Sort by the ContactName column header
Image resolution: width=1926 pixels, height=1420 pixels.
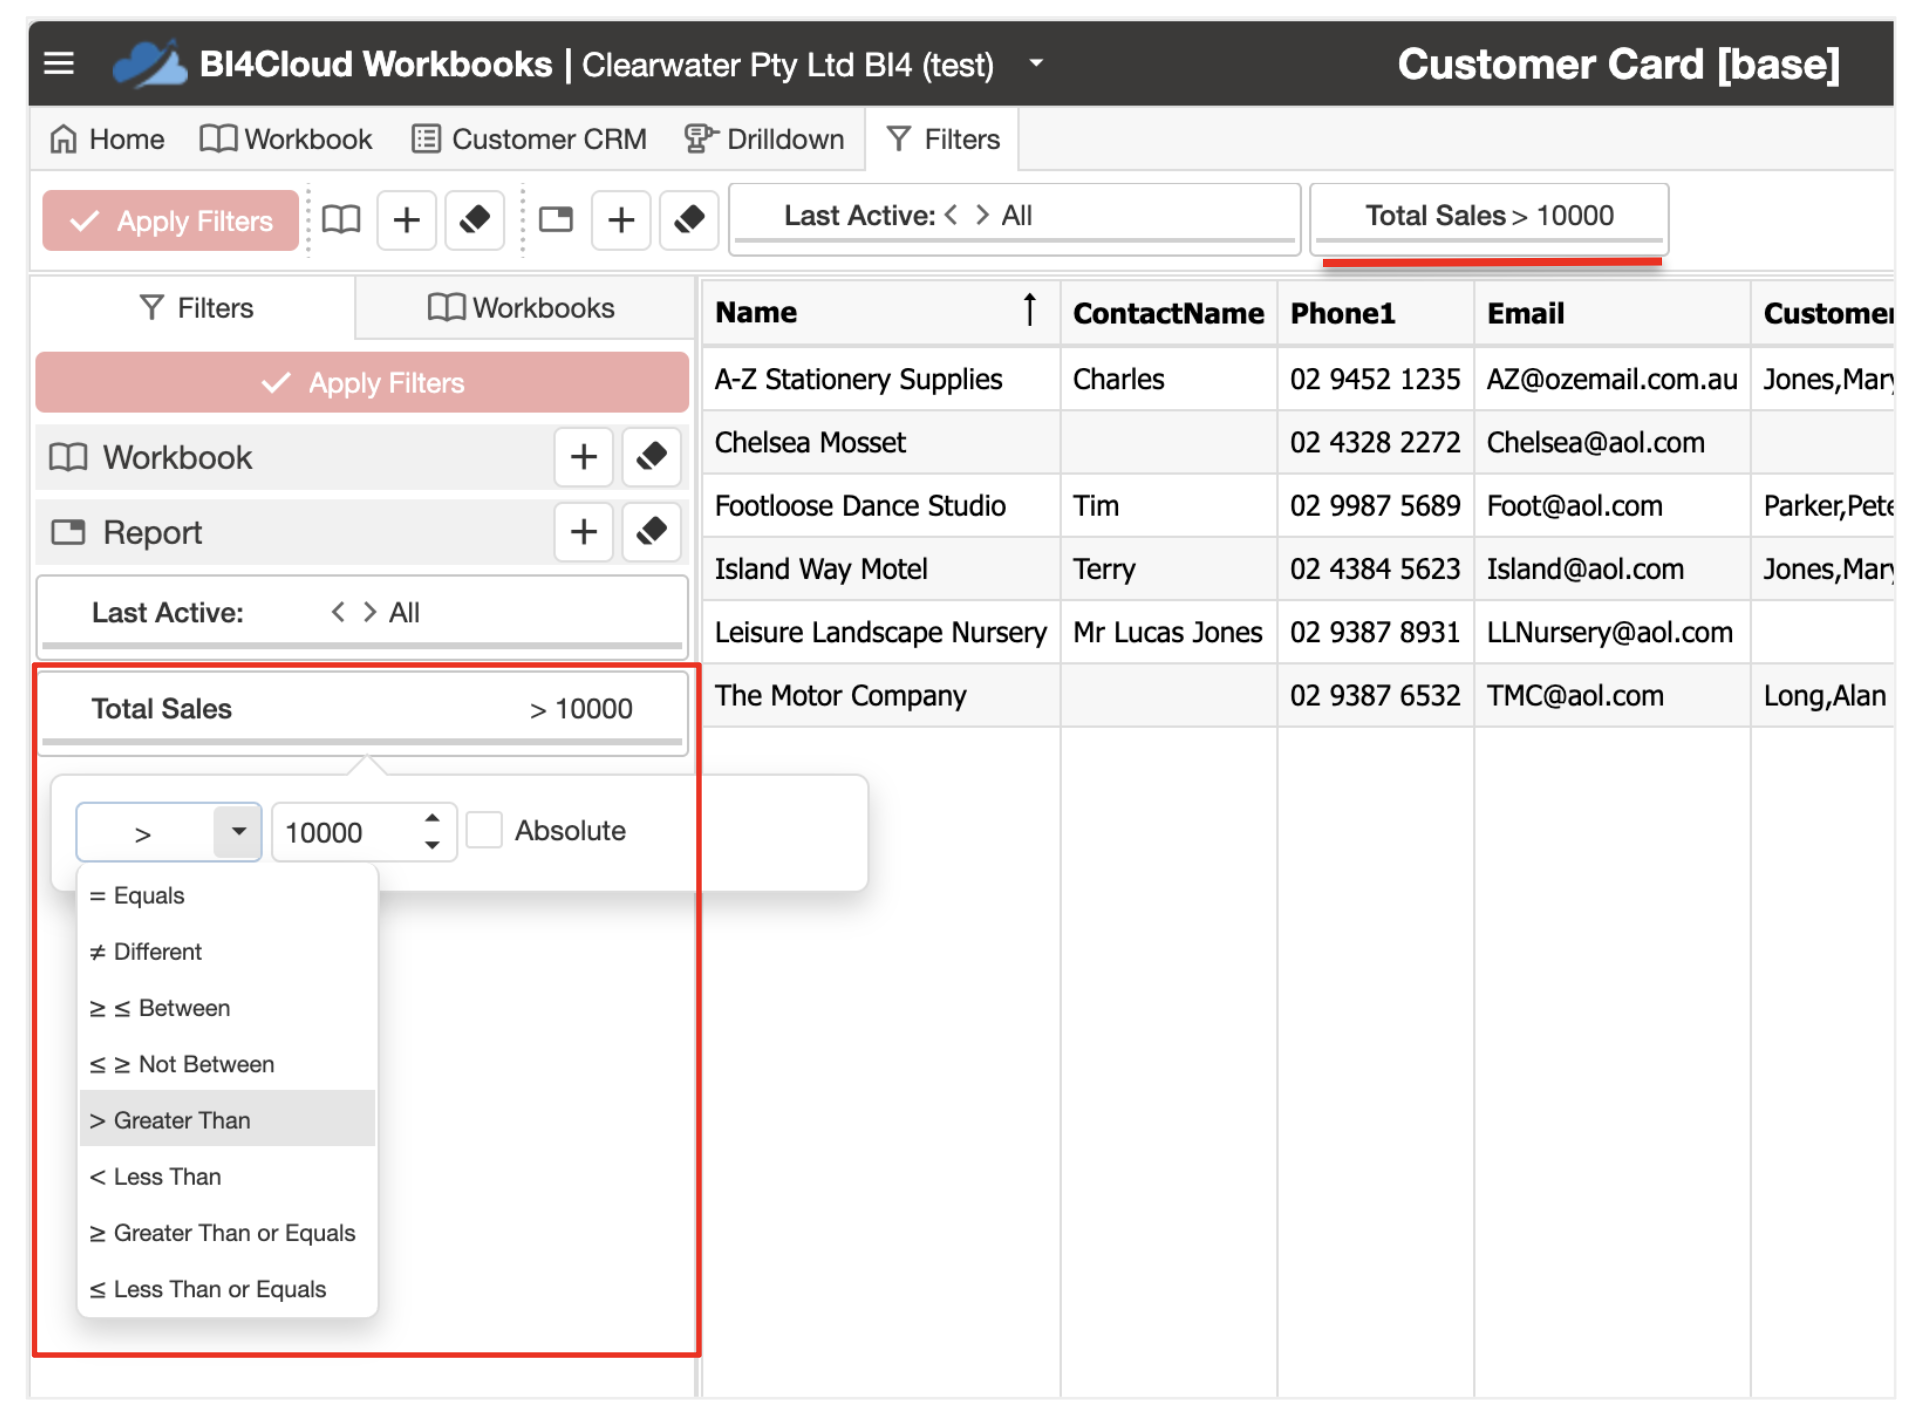(x=1168, y=313)
